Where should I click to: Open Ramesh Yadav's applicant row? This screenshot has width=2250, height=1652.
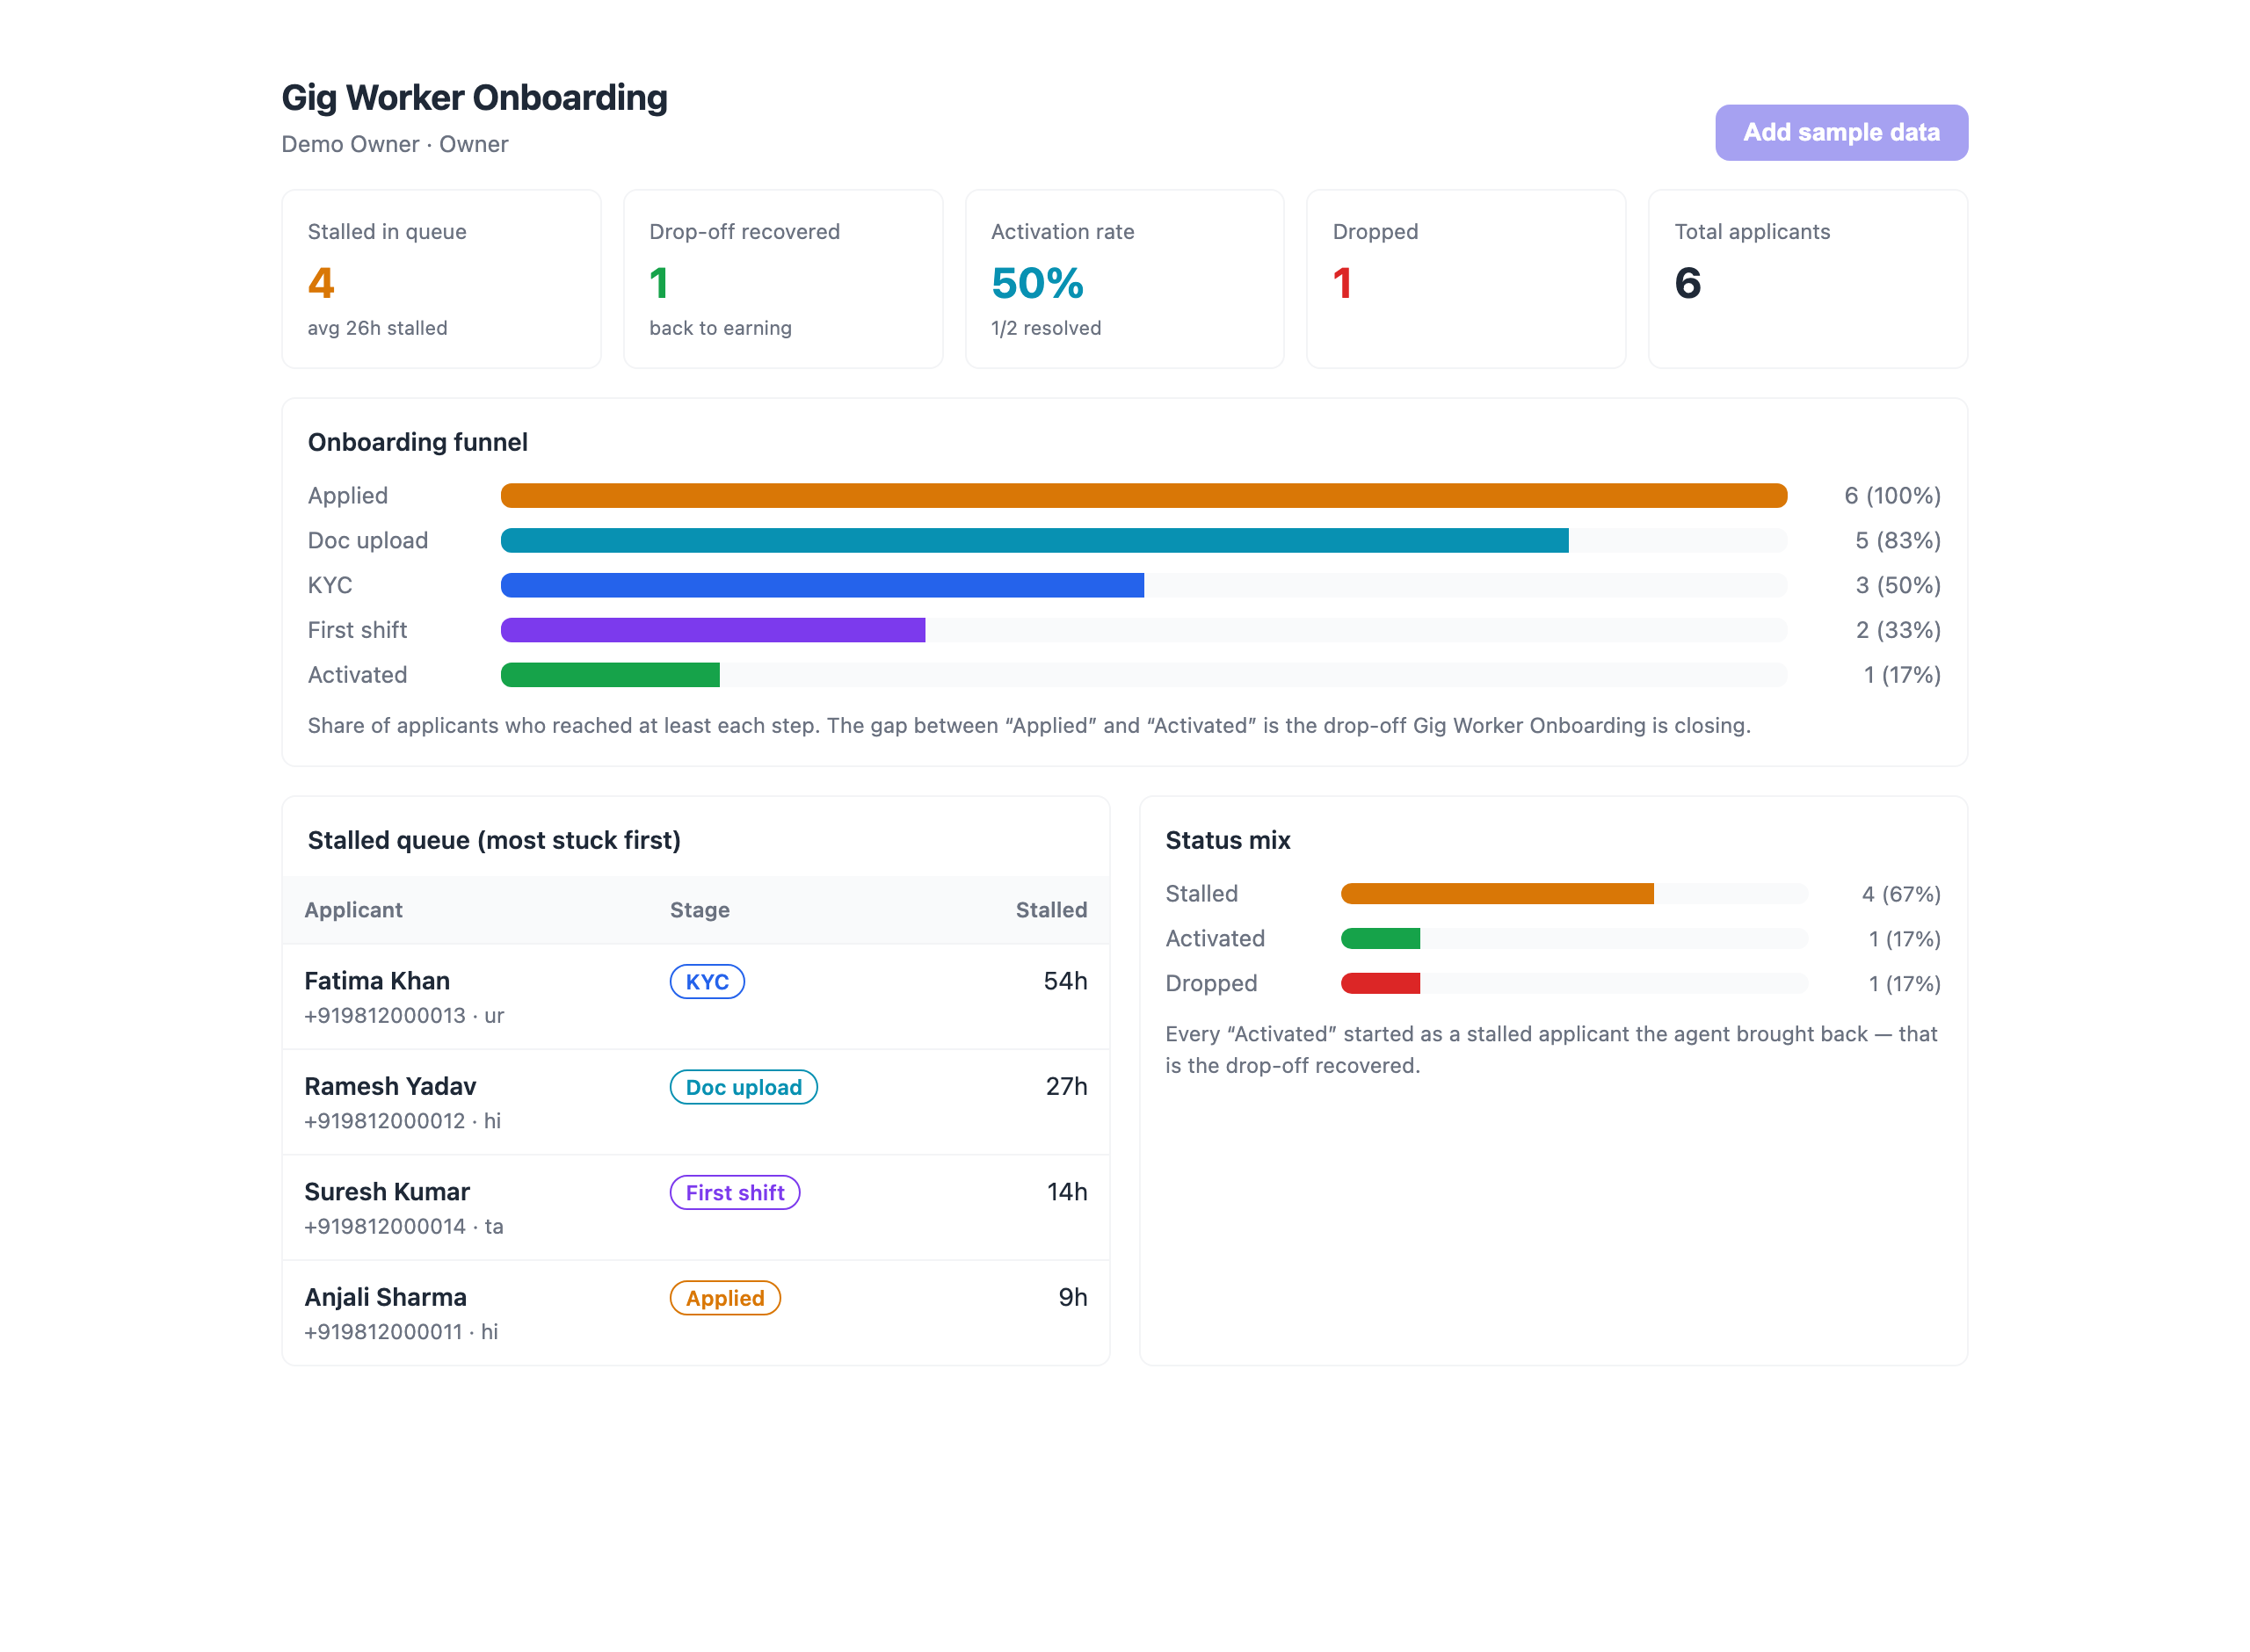696,1102
